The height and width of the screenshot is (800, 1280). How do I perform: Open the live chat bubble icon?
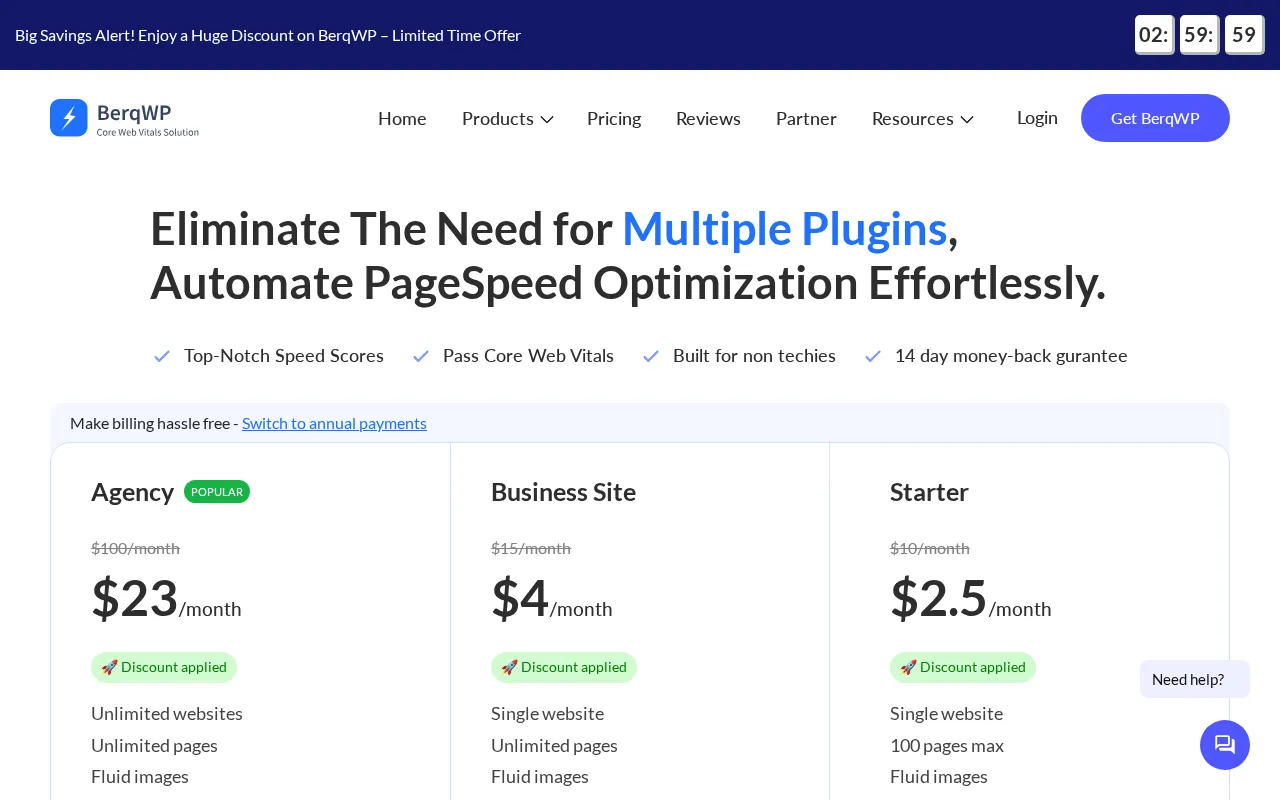1225,745
